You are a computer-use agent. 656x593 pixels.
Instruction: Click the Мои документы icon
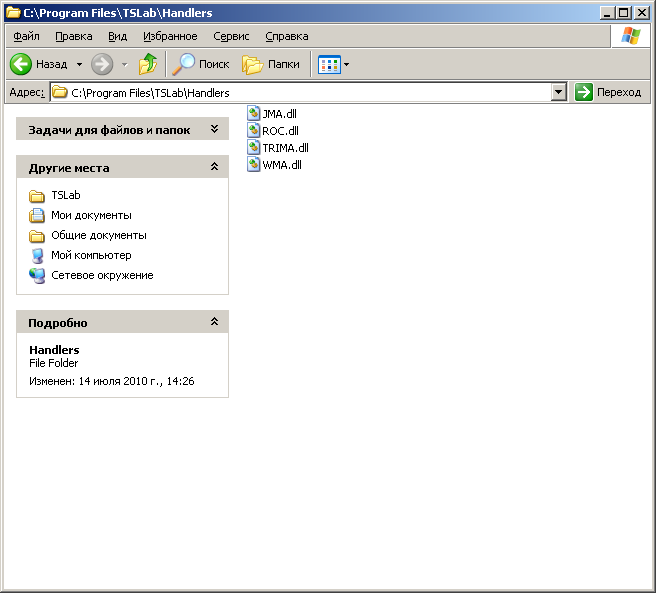point(37,215)
